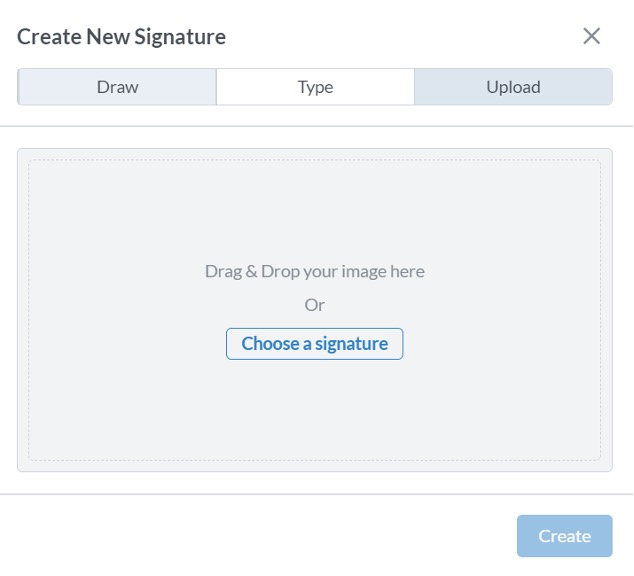Confirm signature creation with Create
Viewport: 634px width, 576px height.
coord(564,536)
